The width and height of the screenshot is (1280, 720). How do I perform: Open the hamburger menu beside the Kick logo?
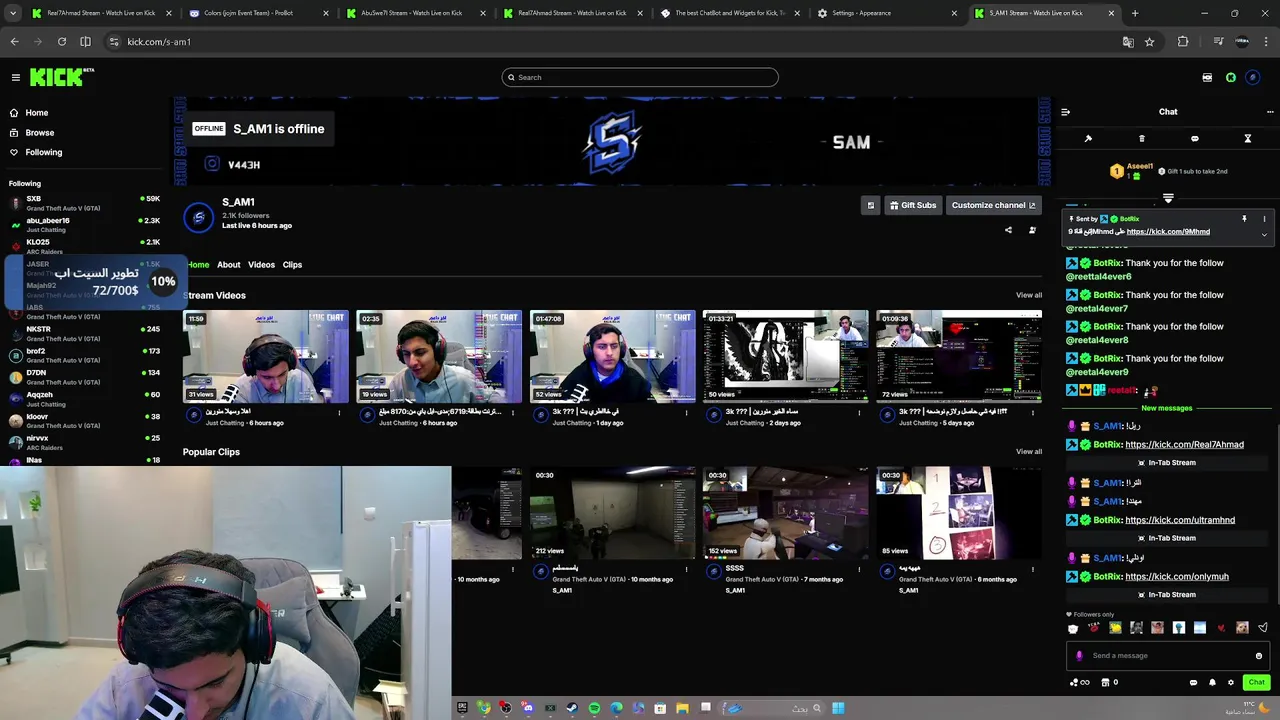16,77
